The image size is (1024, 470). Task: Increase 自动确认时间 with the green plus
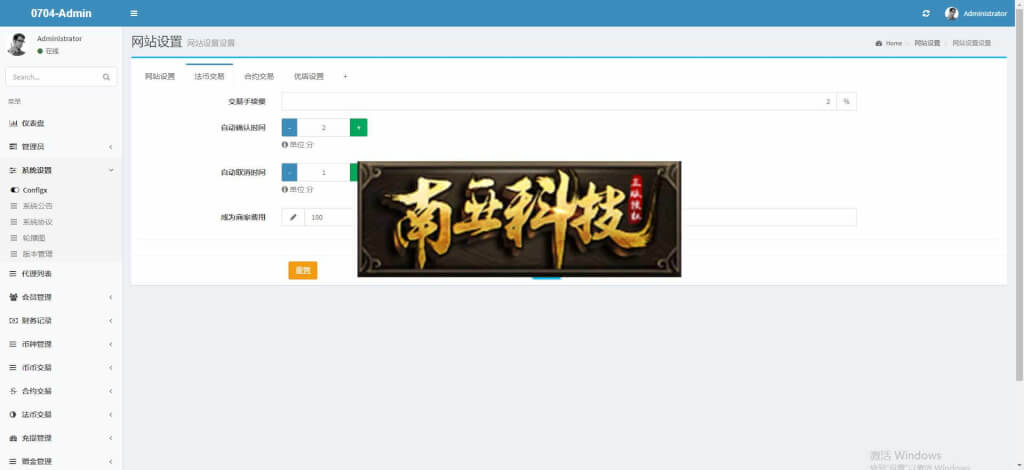tap(359, 127)
